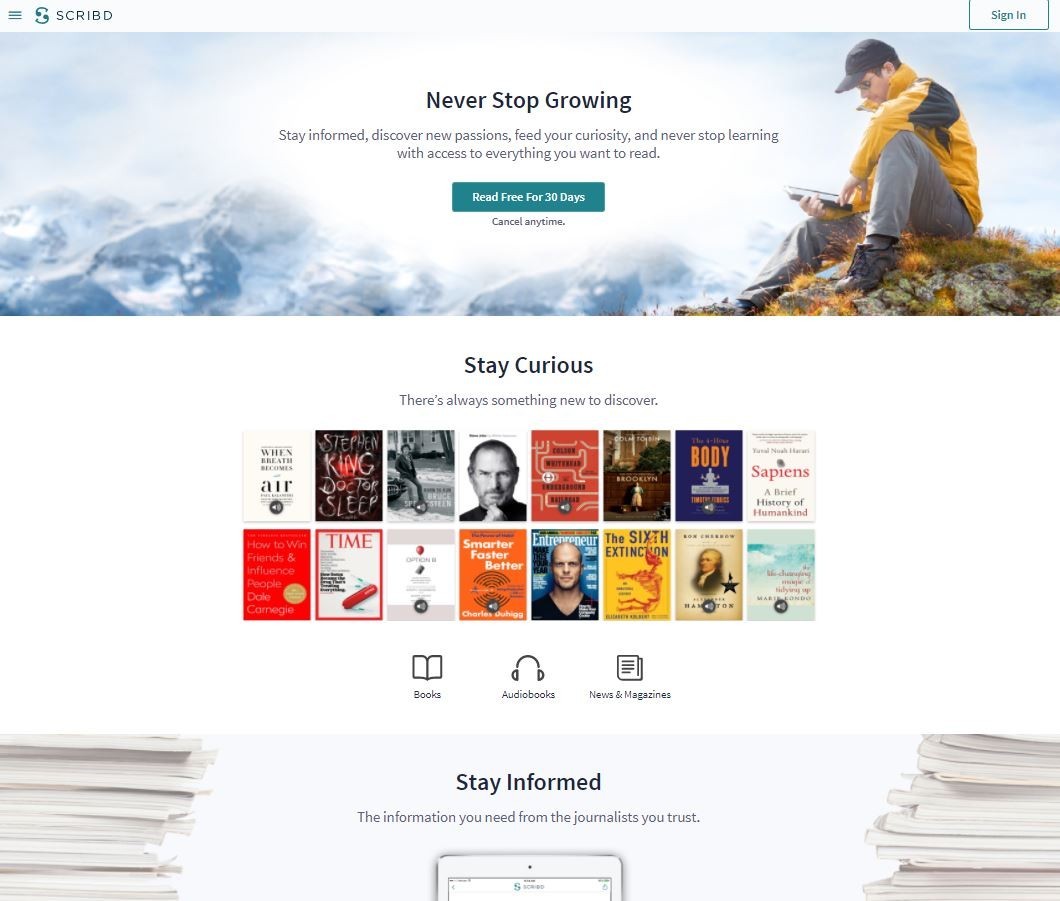This screenshot has height=901, width=1060.
Task: Open the TIME magazine cover
Action: point(349,575)
